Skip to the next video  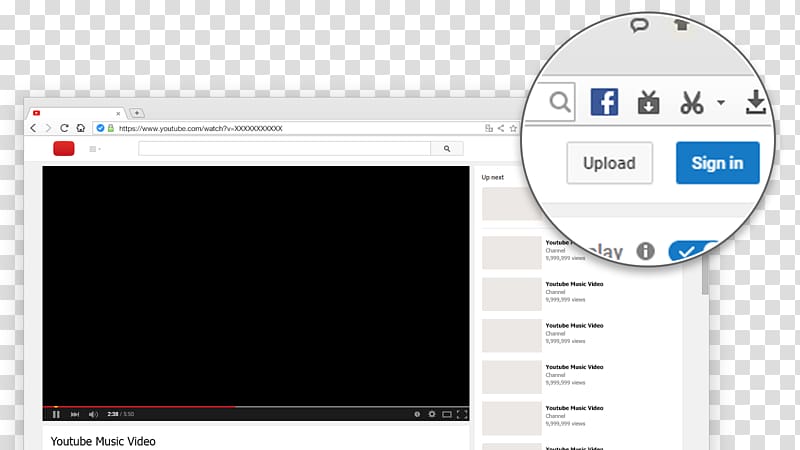pos(75,414)
